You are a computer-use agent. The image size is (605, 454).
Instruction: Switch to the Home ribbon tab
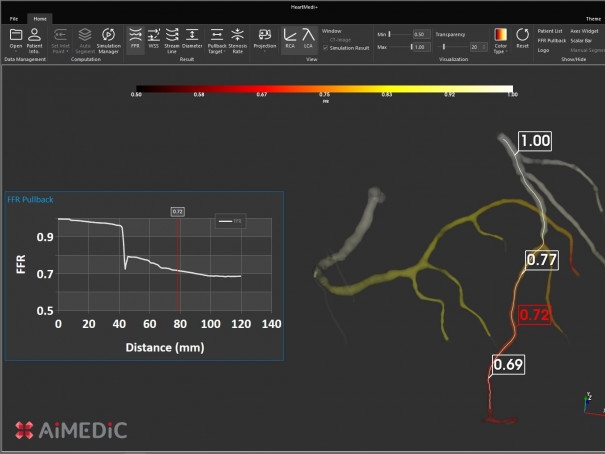[x=40, y=19]
